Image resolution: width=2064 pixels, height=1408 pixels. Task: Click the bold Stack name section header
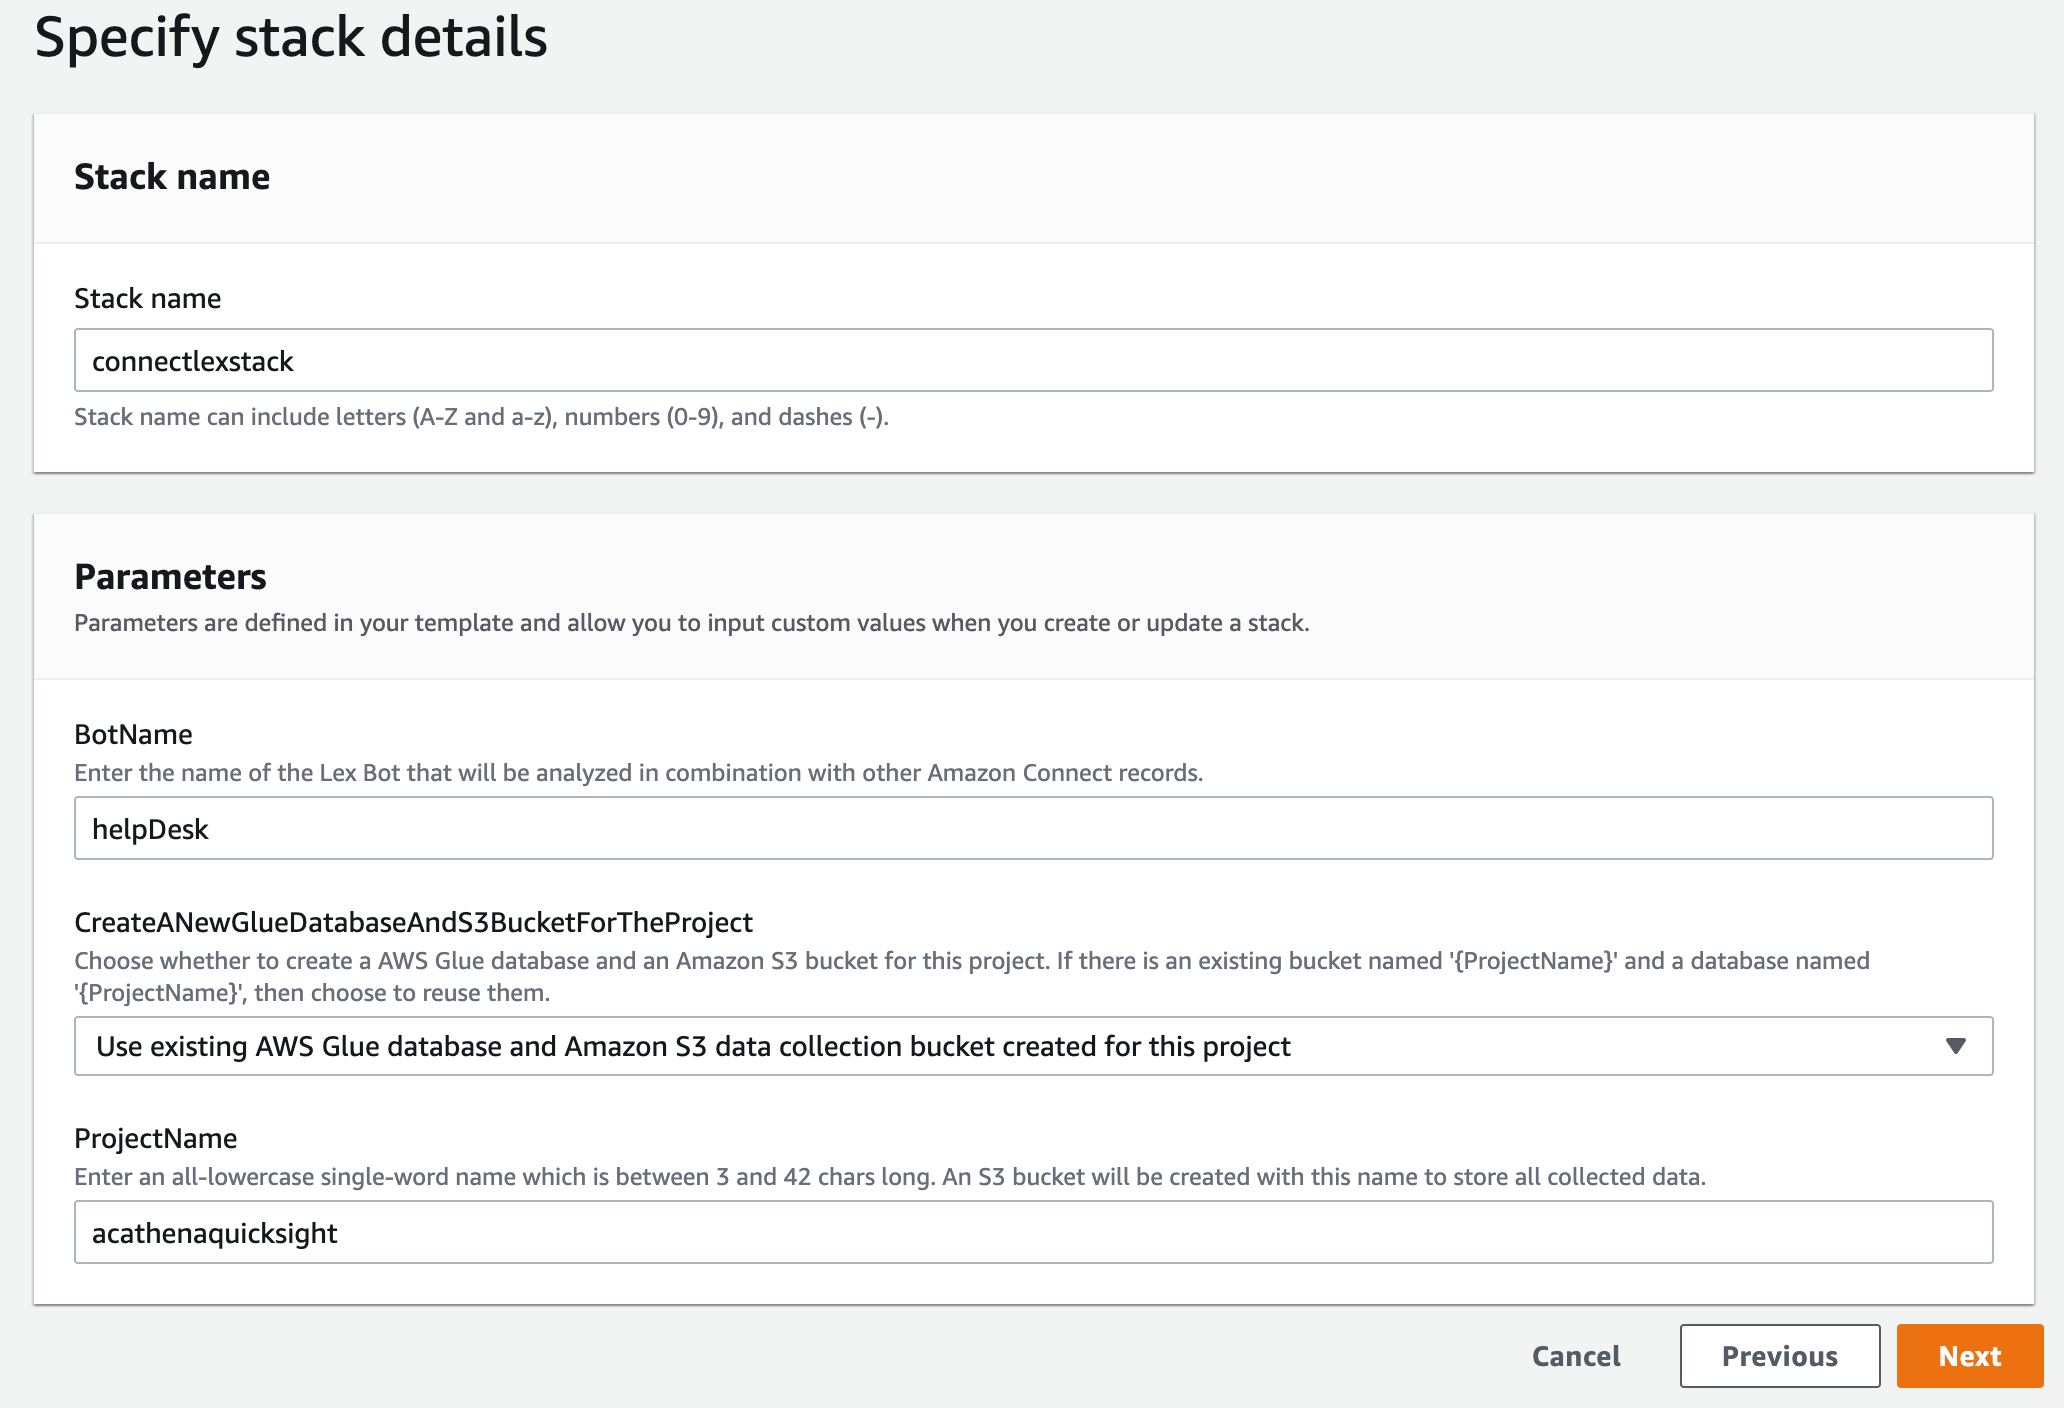tap(172, 177)
